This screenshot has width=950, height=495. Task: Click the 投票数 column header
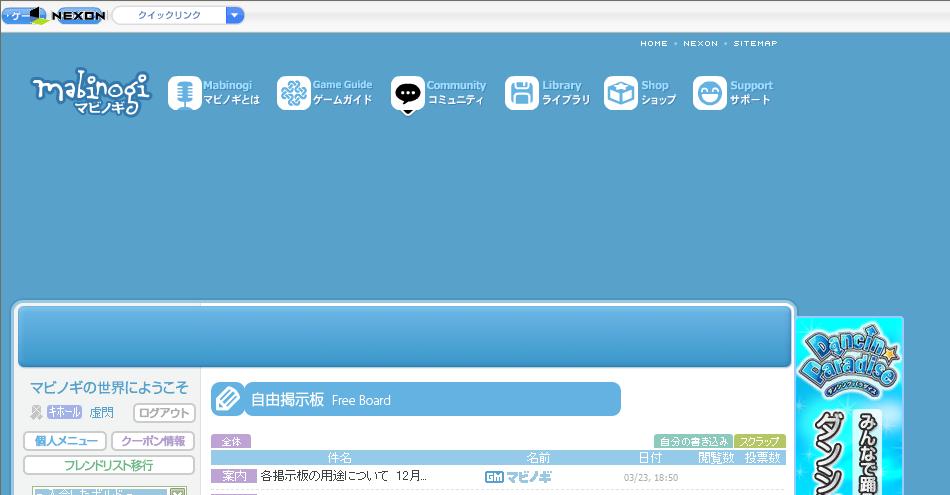click(762, 458)
